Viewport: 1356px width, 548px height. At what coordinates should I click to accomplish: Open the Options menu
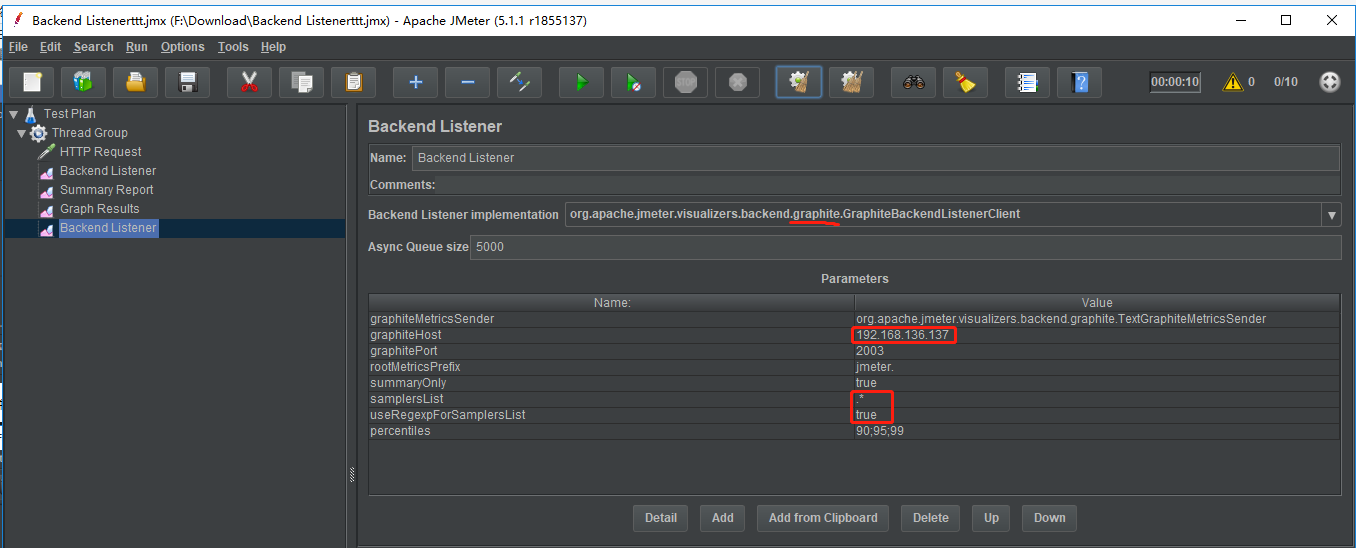point(183,47)
